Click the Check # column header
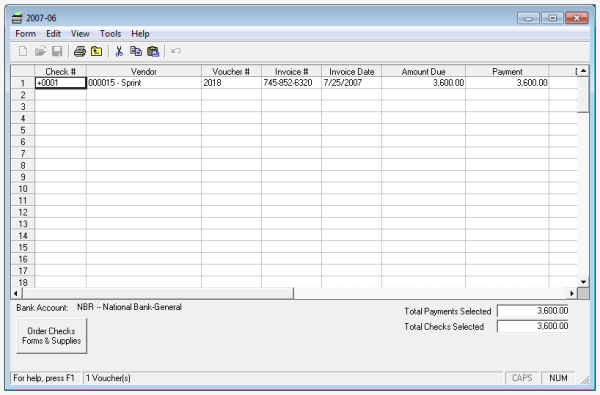This screenshot has width=600, height=395. click(60, 71)
